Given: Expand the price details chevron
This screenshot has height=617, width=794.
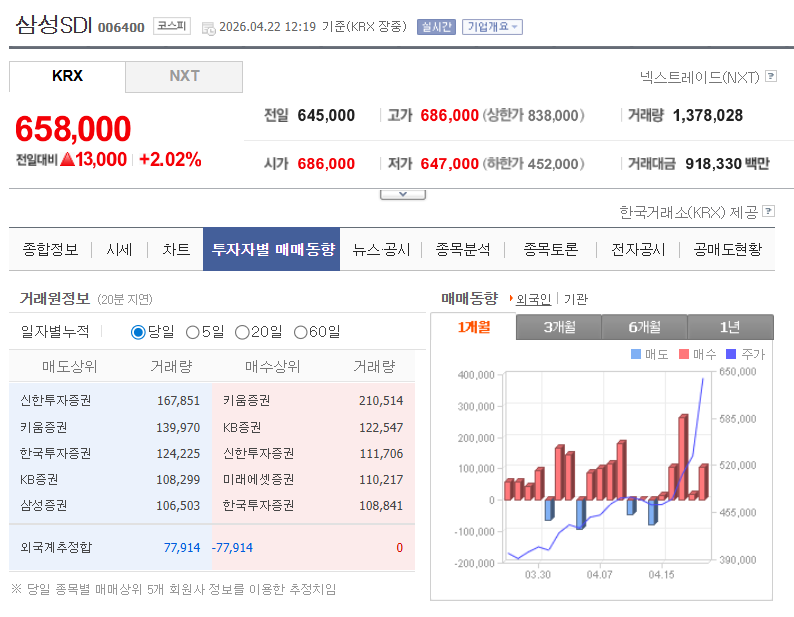Looking at the screenshot, I should [403, 195].
